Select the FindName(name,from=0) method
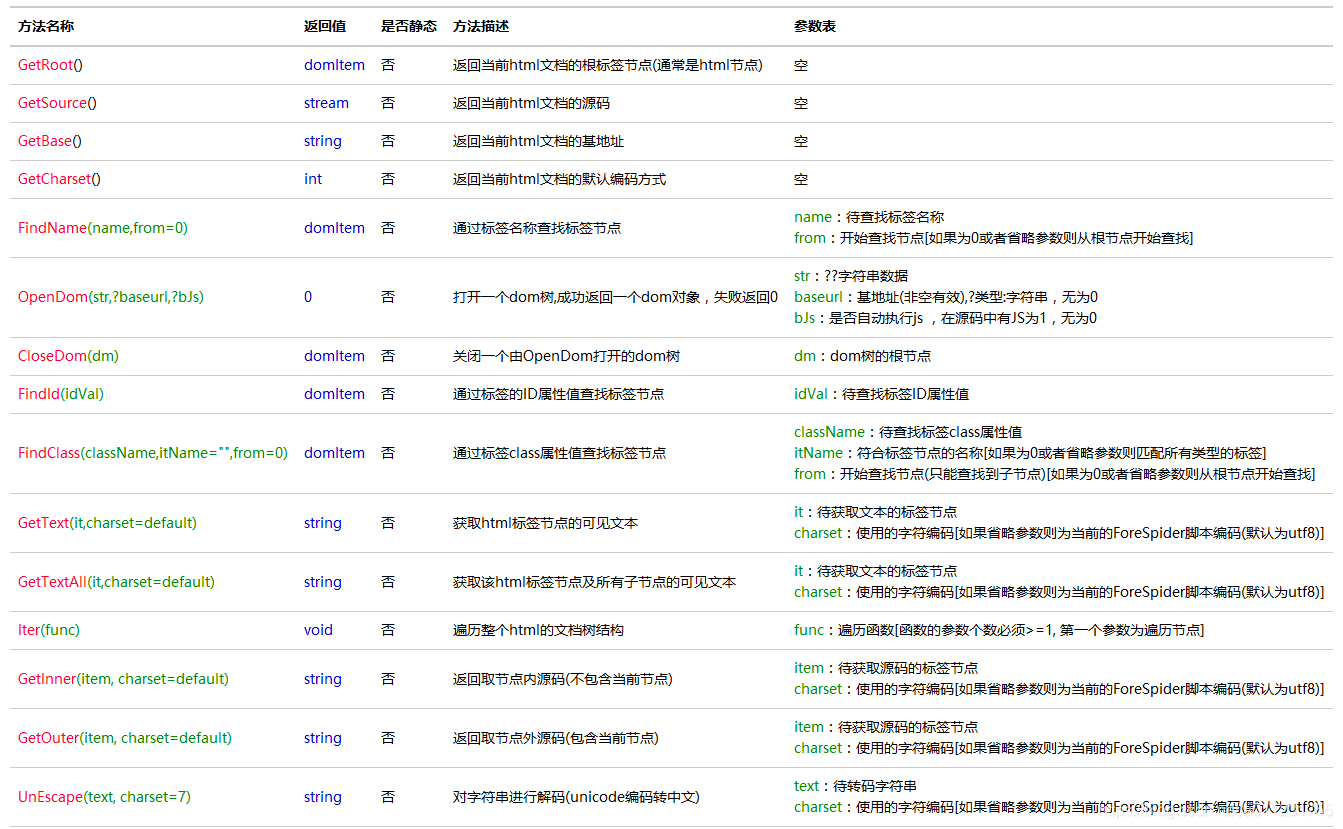 [x=103, y=228]
